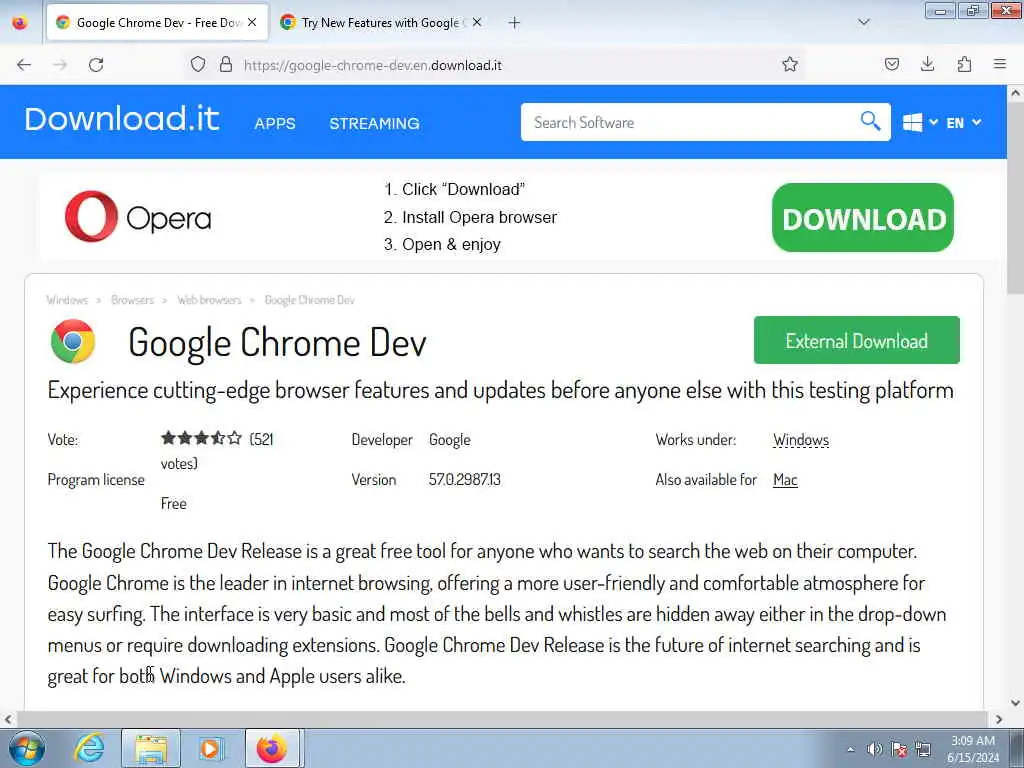Open the list all tabs dropdown
Viewport: 1024px width, 768px height.
coord(864,22)
